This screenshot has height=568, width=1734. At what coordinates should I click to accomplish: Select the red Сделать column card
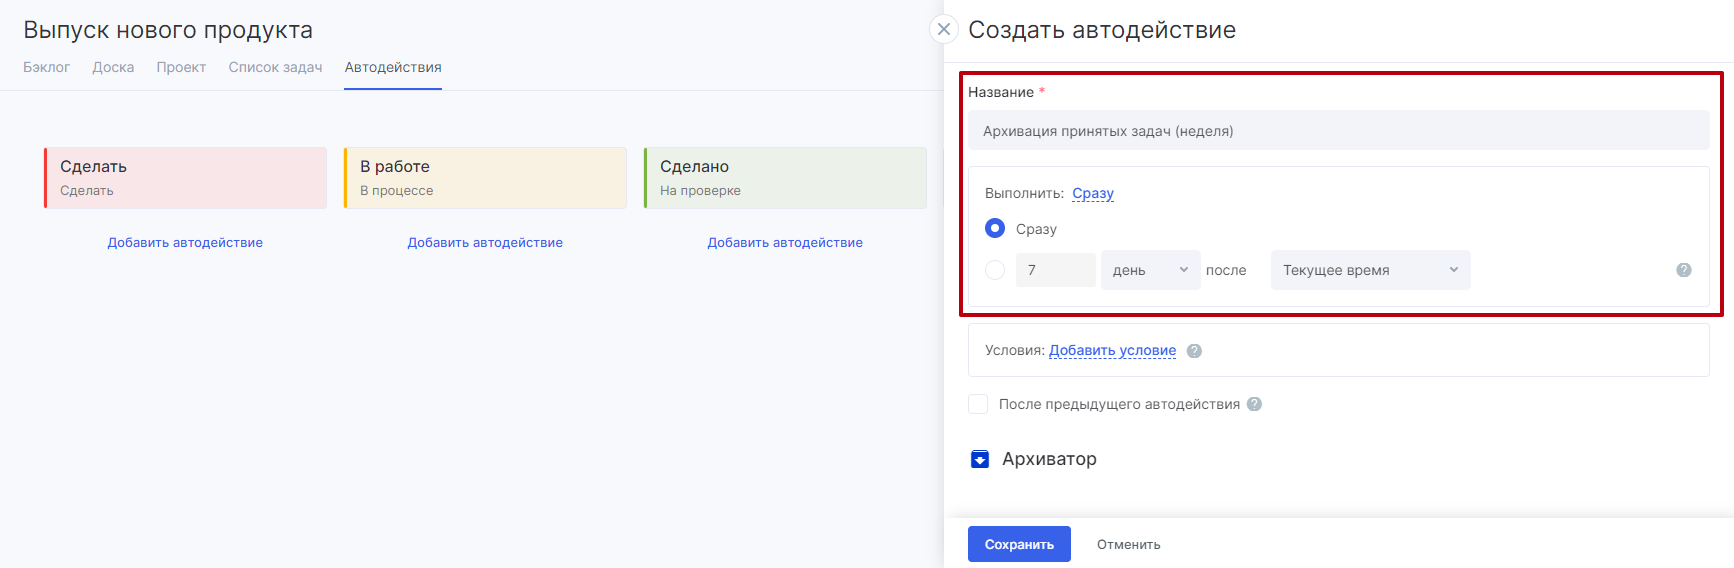click(185, 178)
